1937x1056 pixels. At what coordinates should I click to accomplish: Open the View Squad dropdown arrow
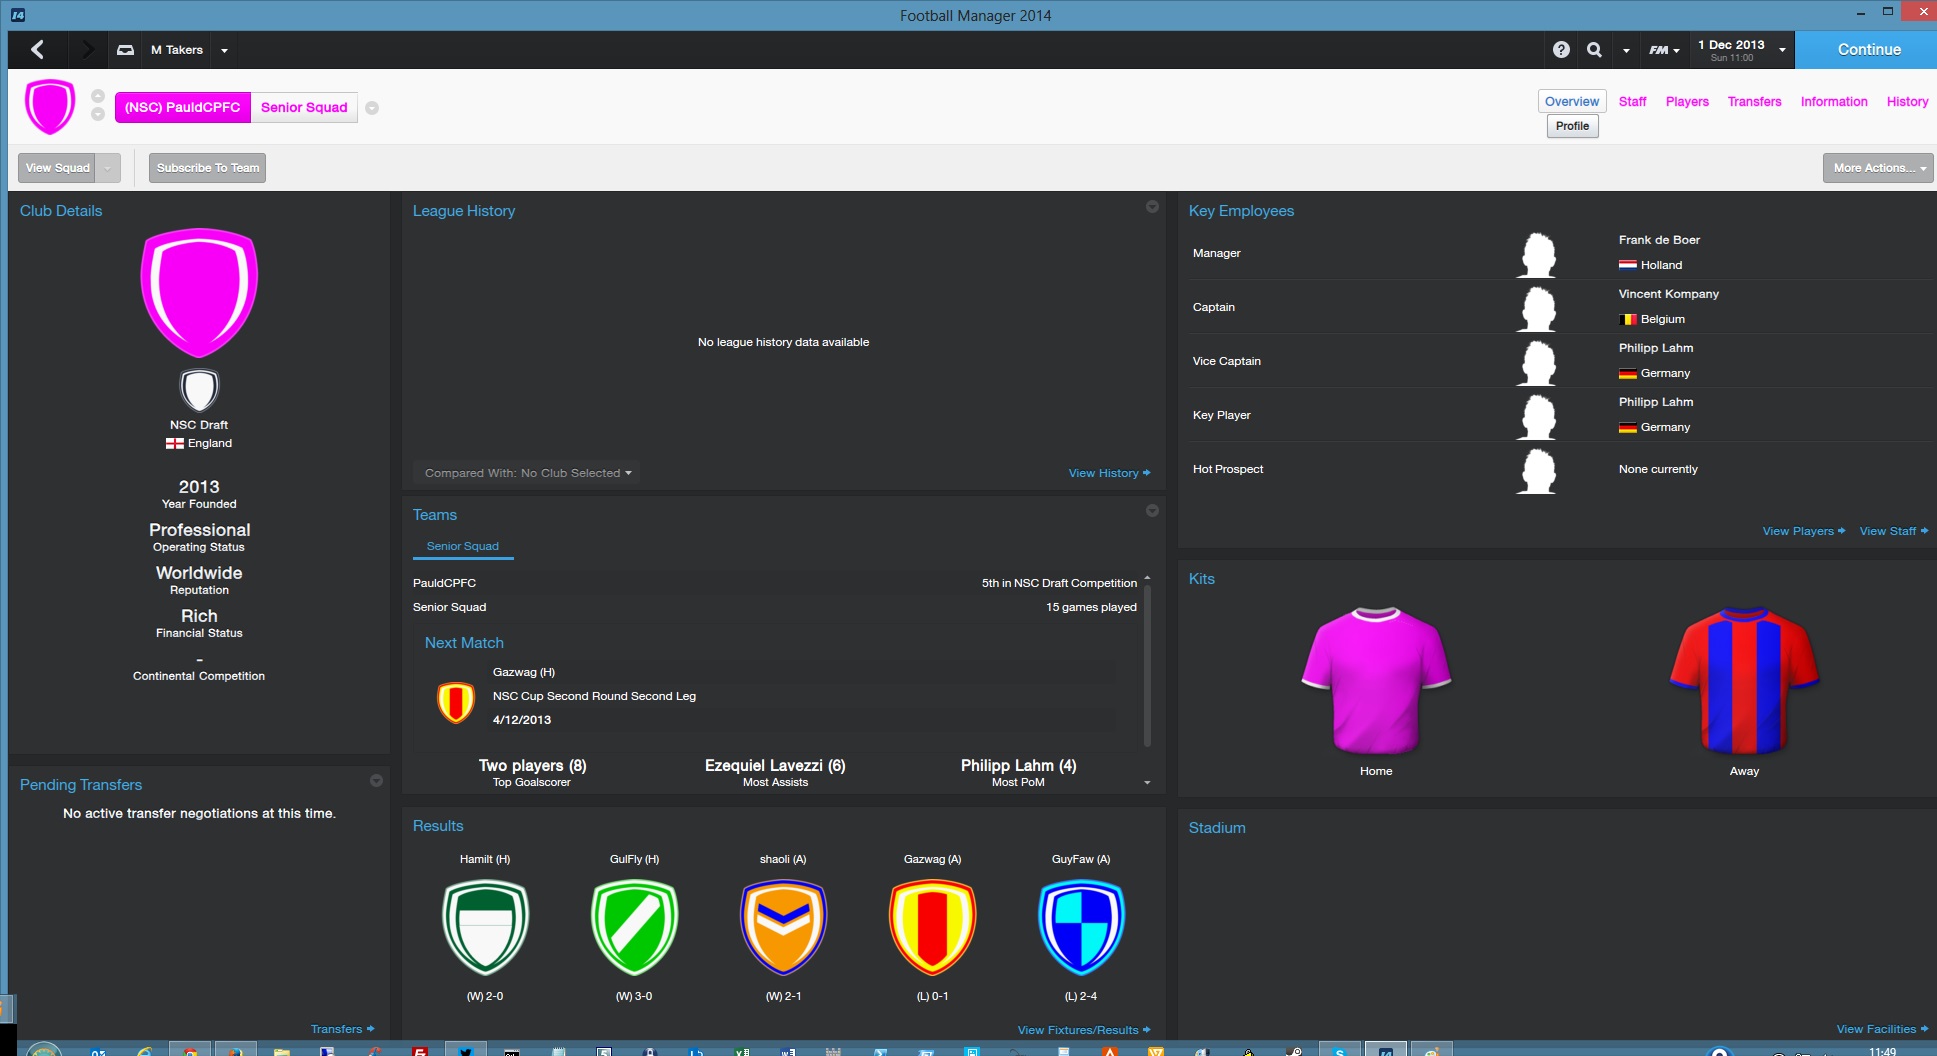[x=108, y=168]
